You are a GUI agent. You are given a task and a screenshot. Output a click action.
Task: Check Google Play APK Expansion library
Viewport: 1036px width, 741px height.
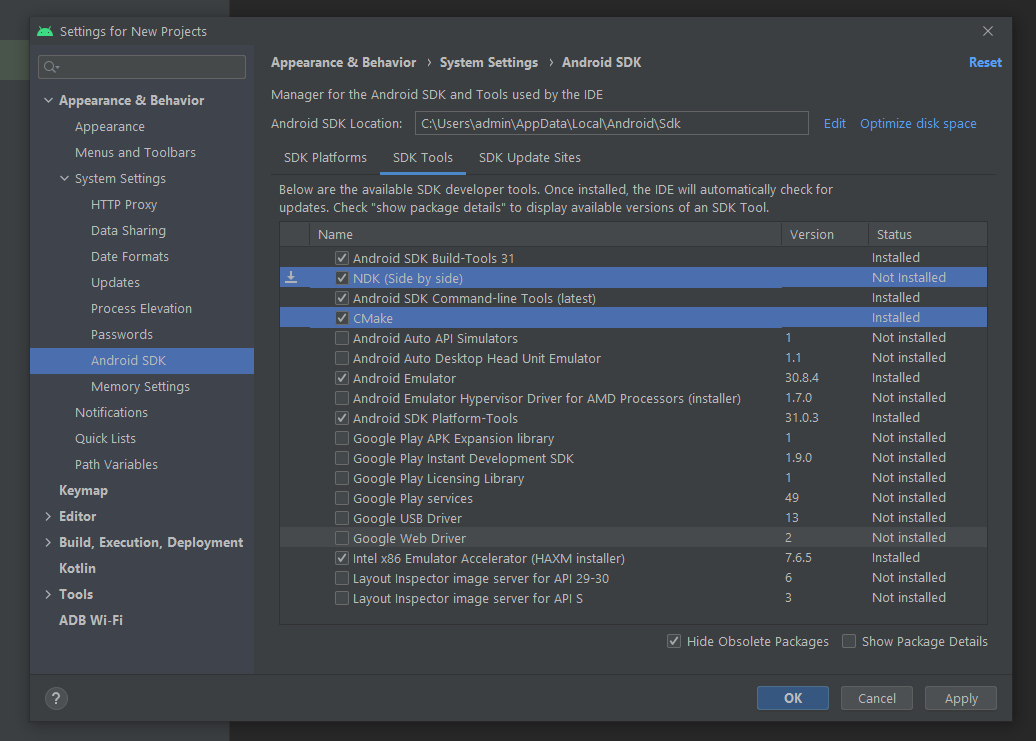[342, 438]
